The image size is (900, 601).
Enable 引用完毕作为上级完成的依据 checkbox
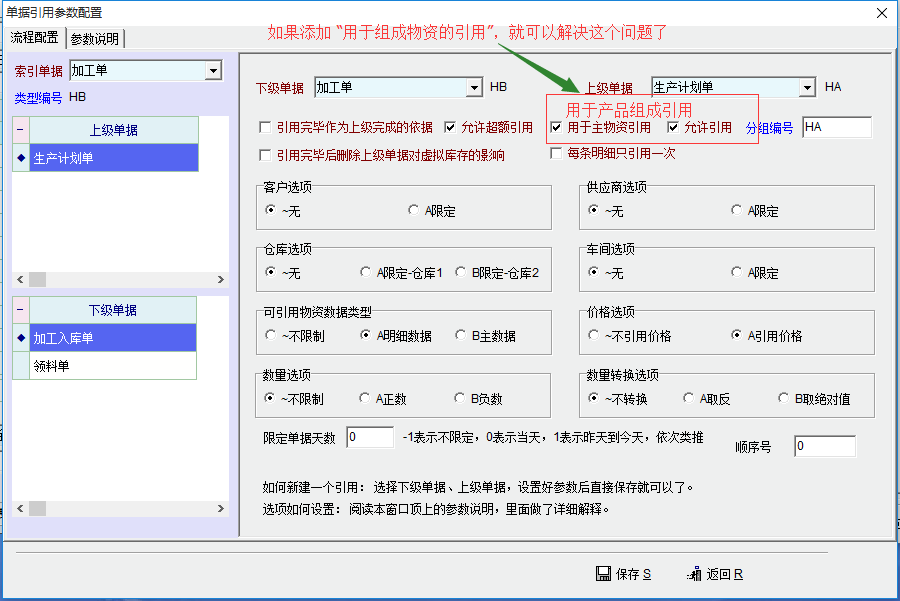(265, 128)
